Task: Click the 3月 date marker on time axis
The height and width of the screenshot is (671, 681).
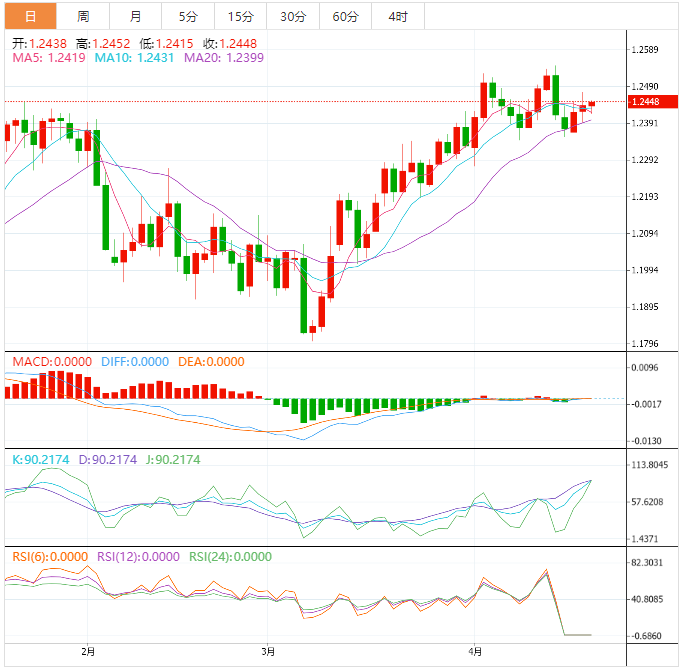Action: 266,652
